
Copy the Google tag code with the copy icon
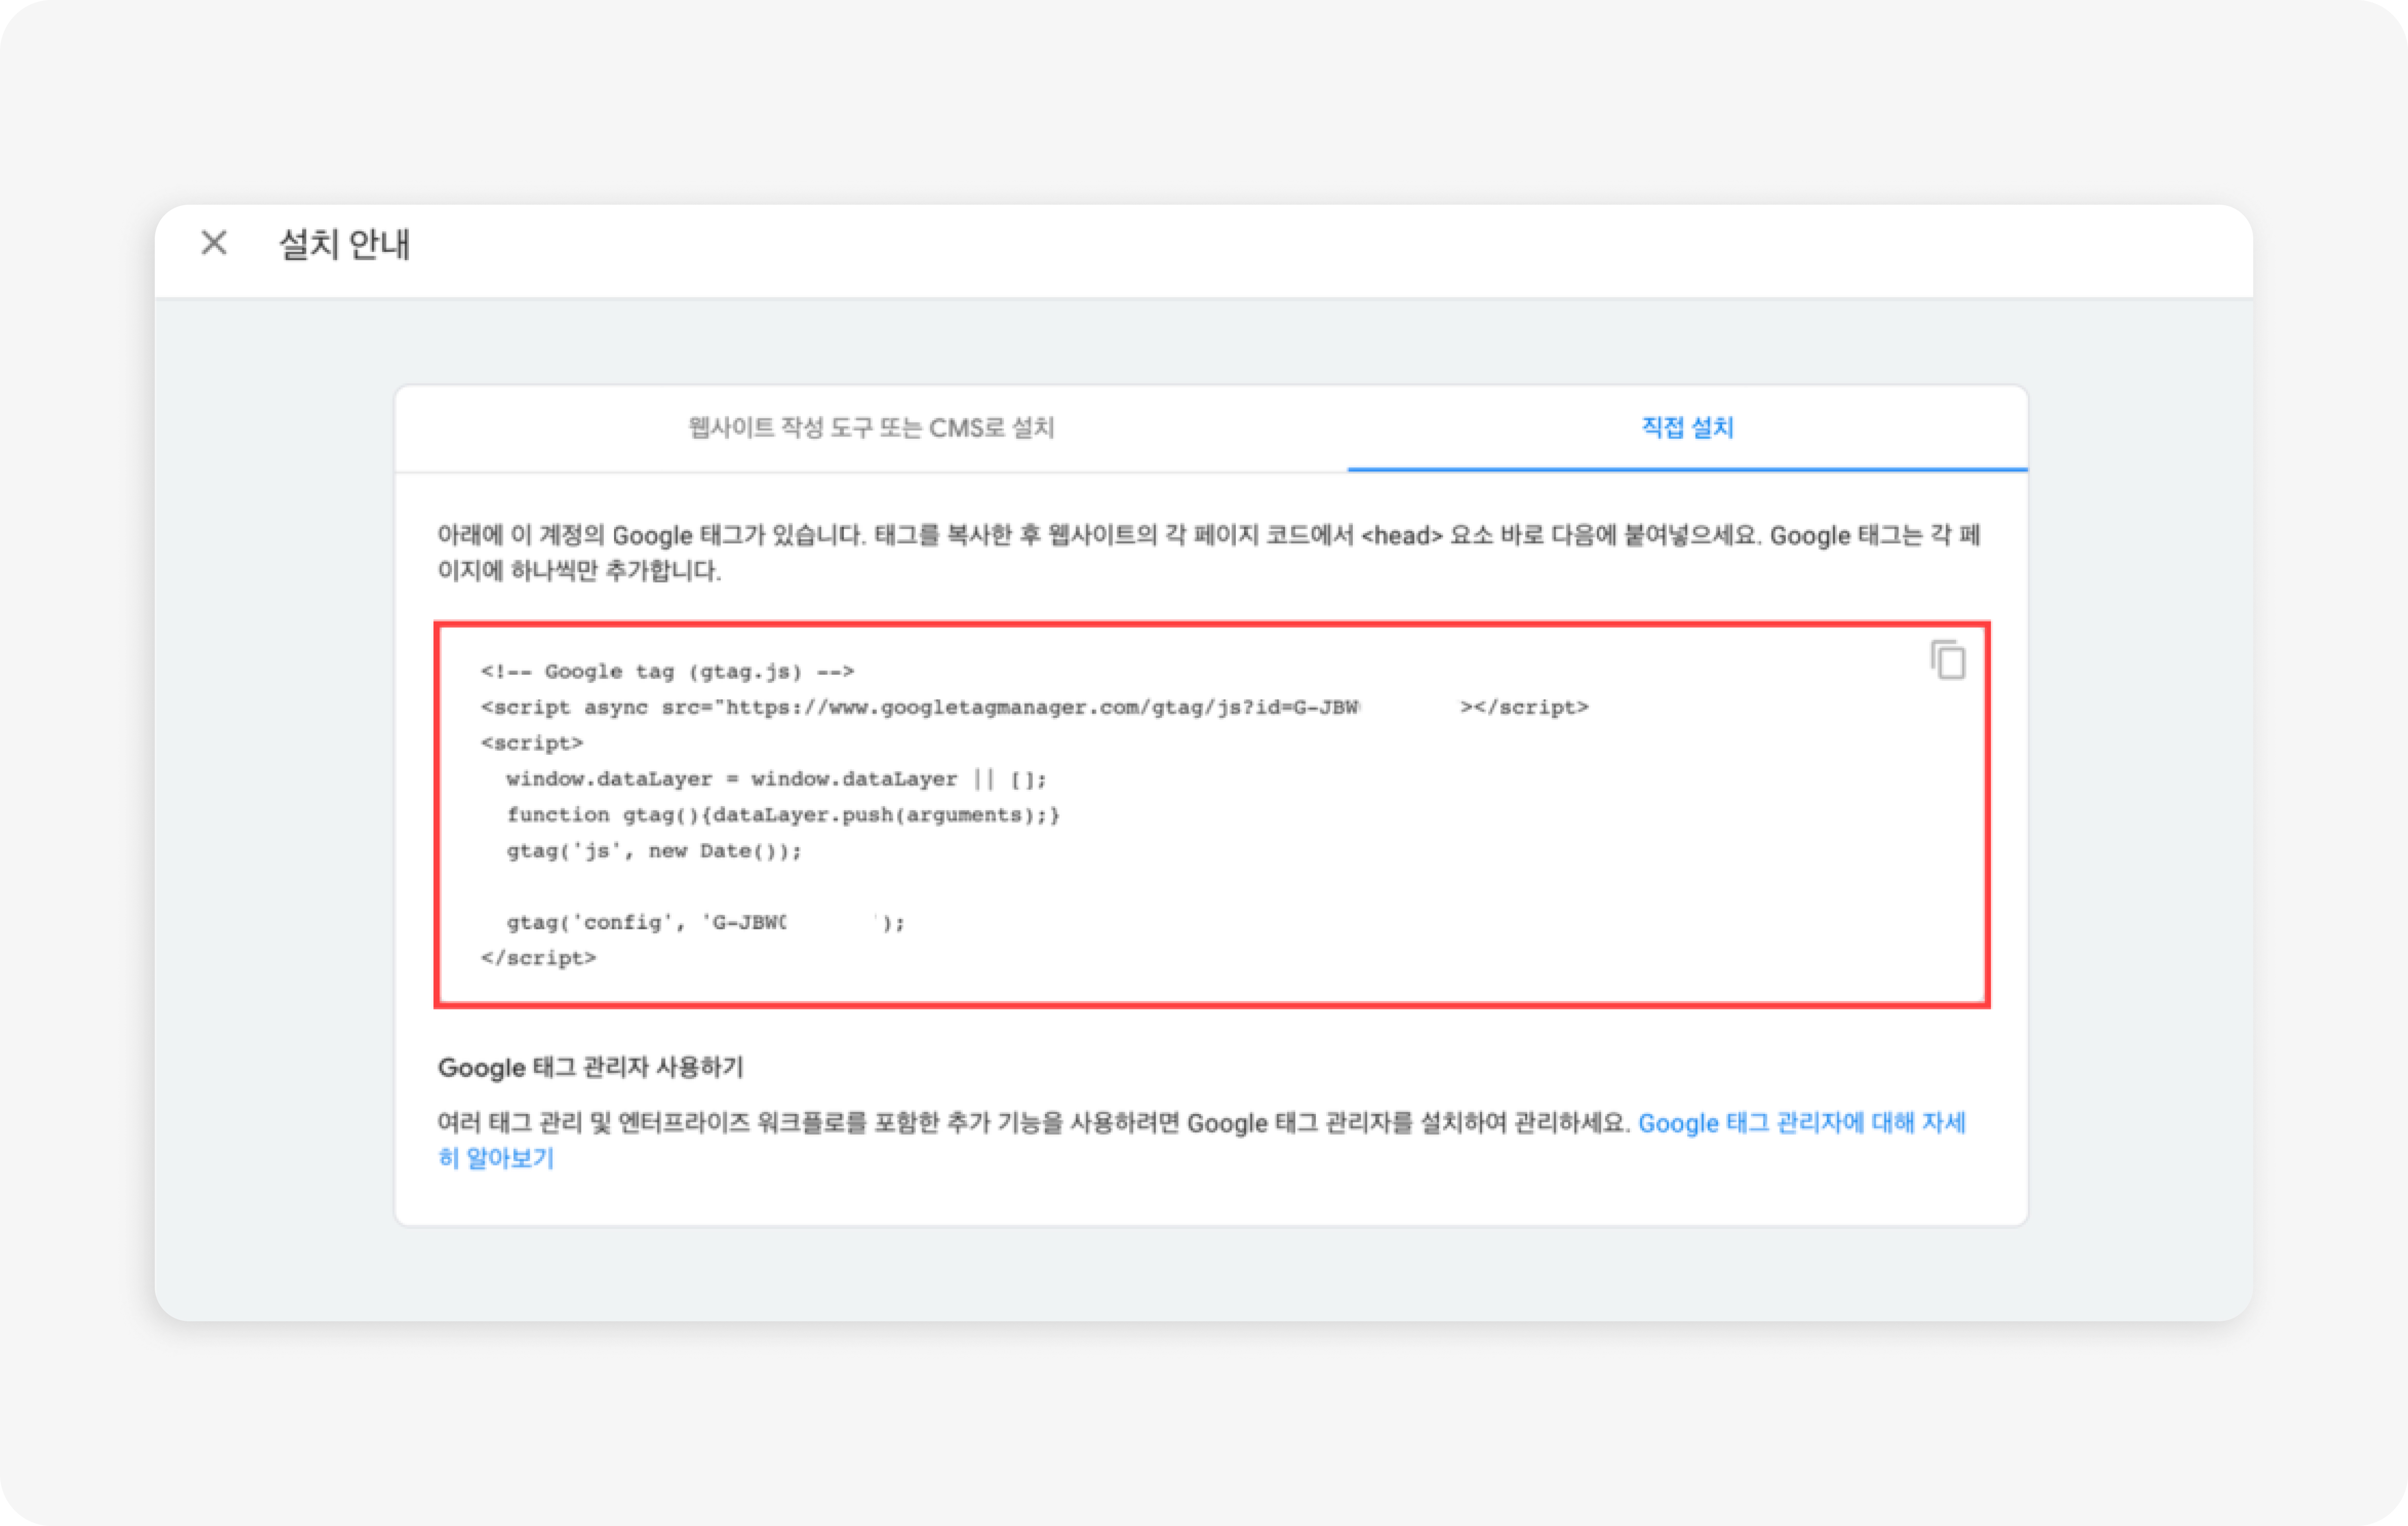[x=1947, y=660]
